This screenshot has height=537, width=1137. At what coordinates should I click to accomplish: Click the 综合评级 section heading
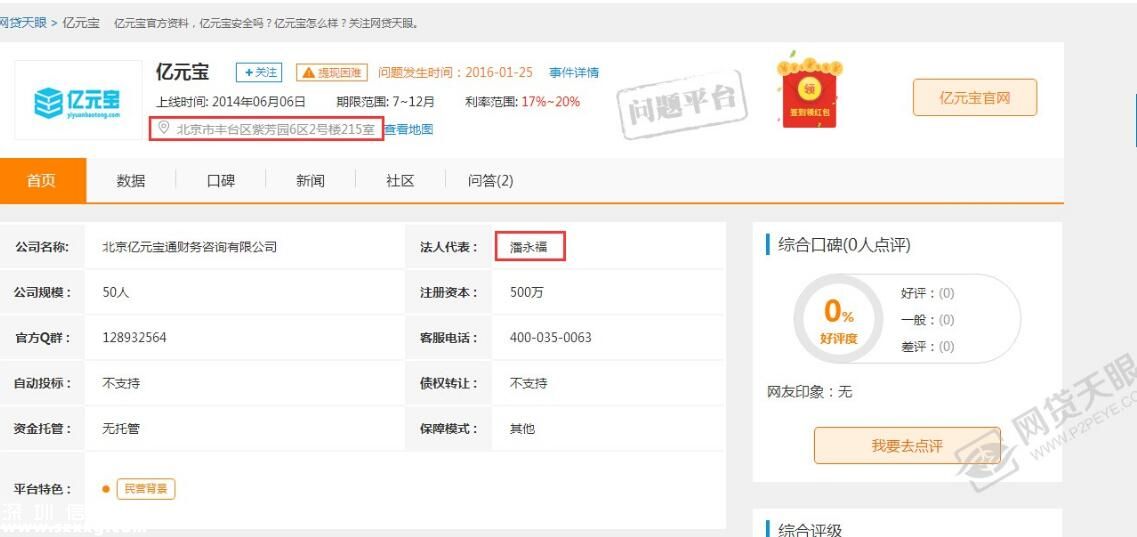click(810, 530)
